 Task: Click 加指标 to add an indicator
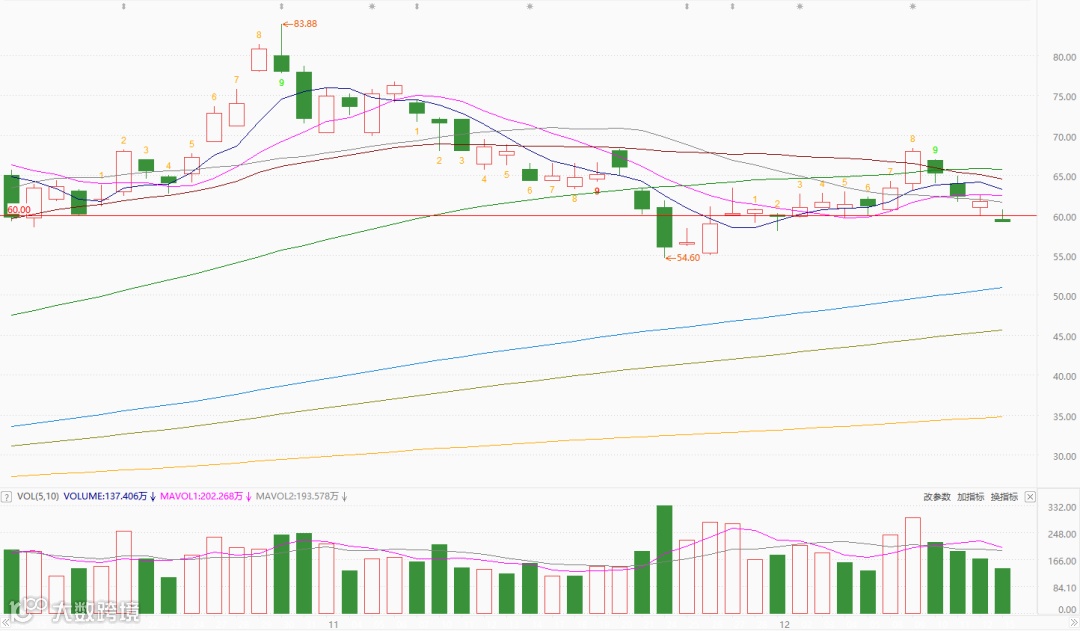pos(970,497)
